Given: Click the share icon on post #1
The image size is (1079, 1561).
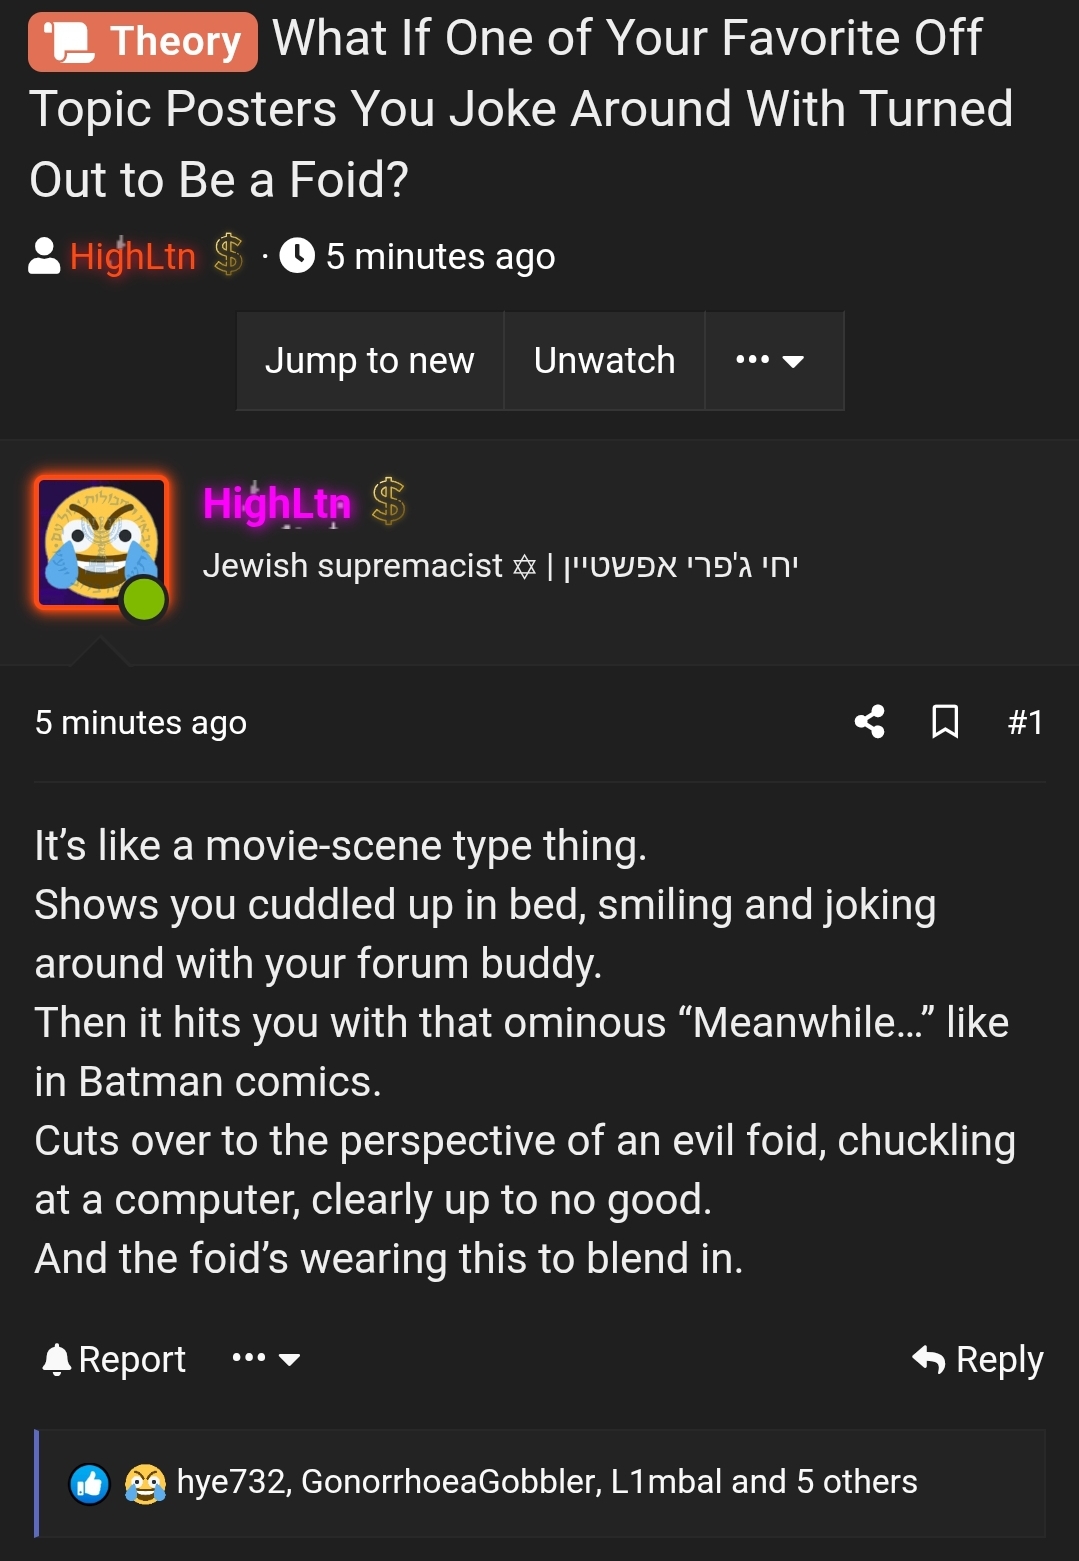Looking at the screenshot, I should 869,722.
